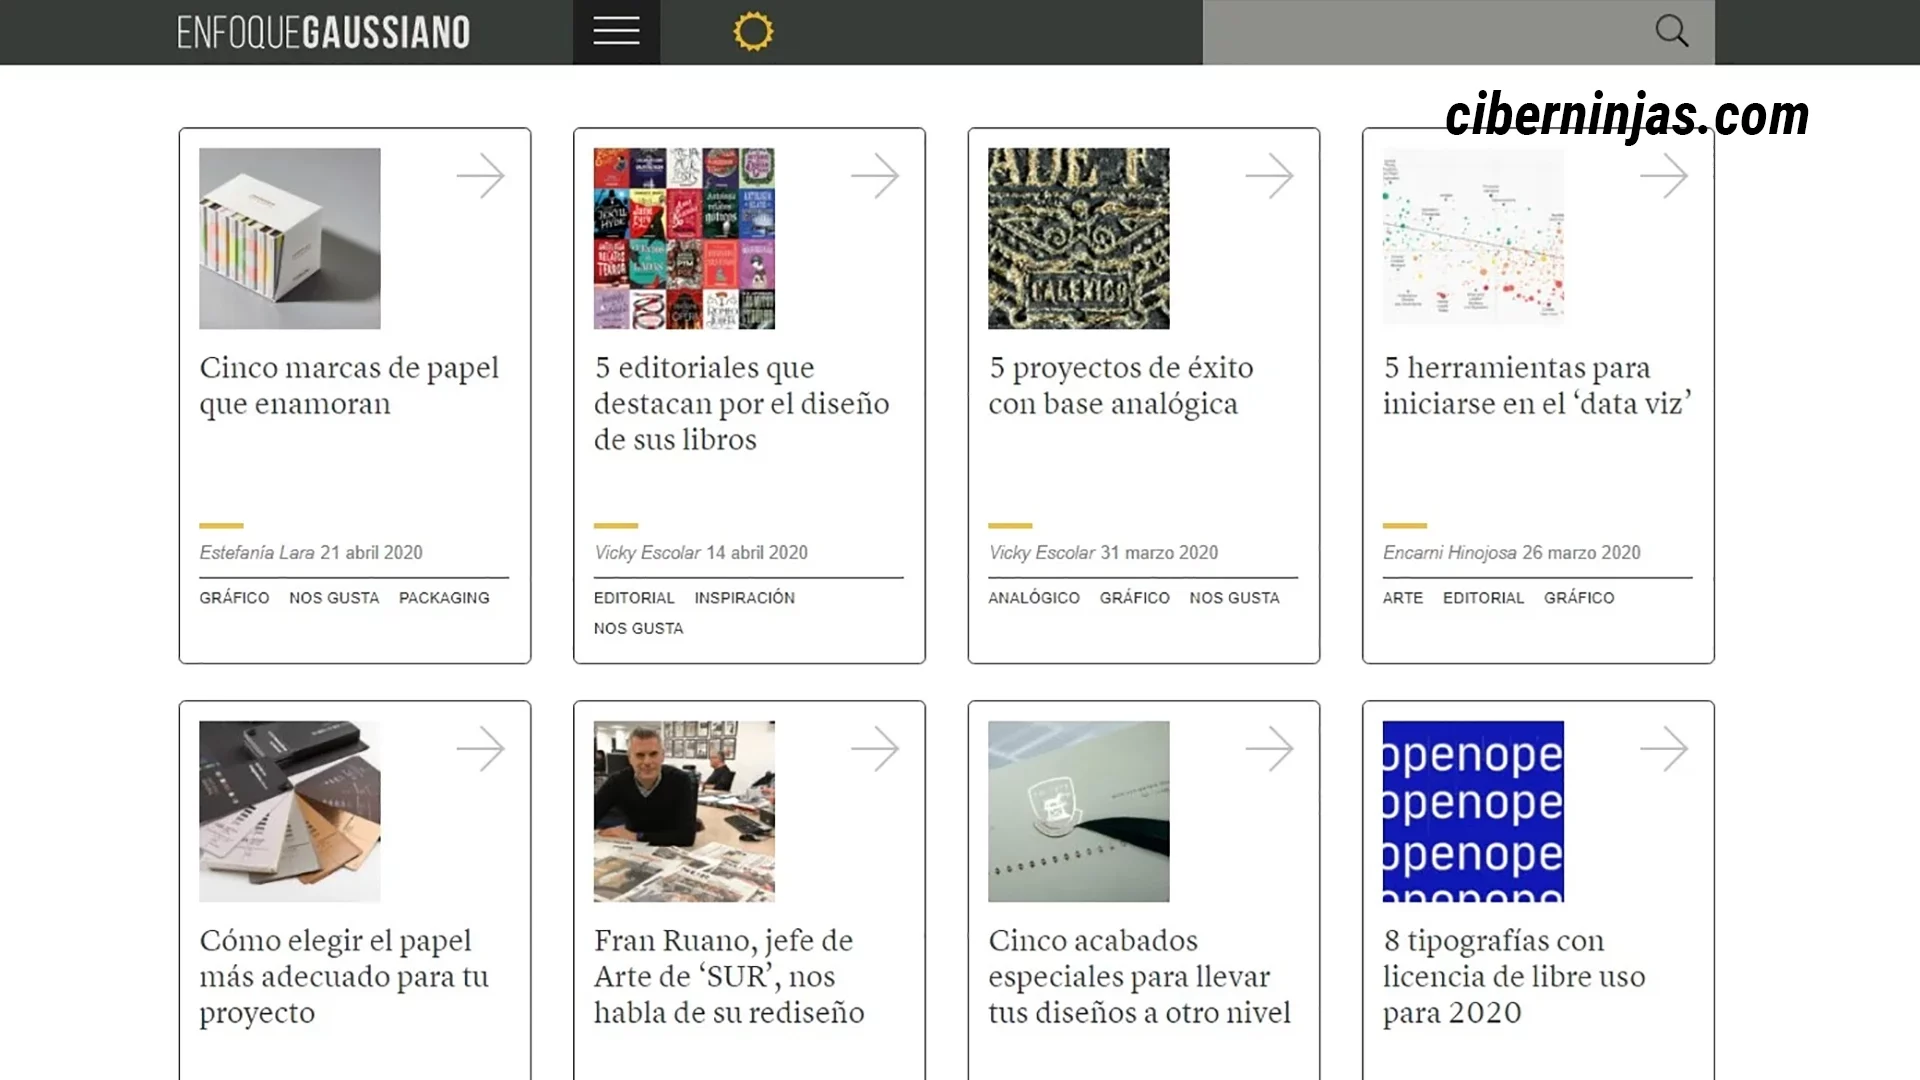Viewport: 1920px width, 1080px height.
Task: Open '5 herramientas para iniciarse en data viz'
Action: coord(1537,386)
